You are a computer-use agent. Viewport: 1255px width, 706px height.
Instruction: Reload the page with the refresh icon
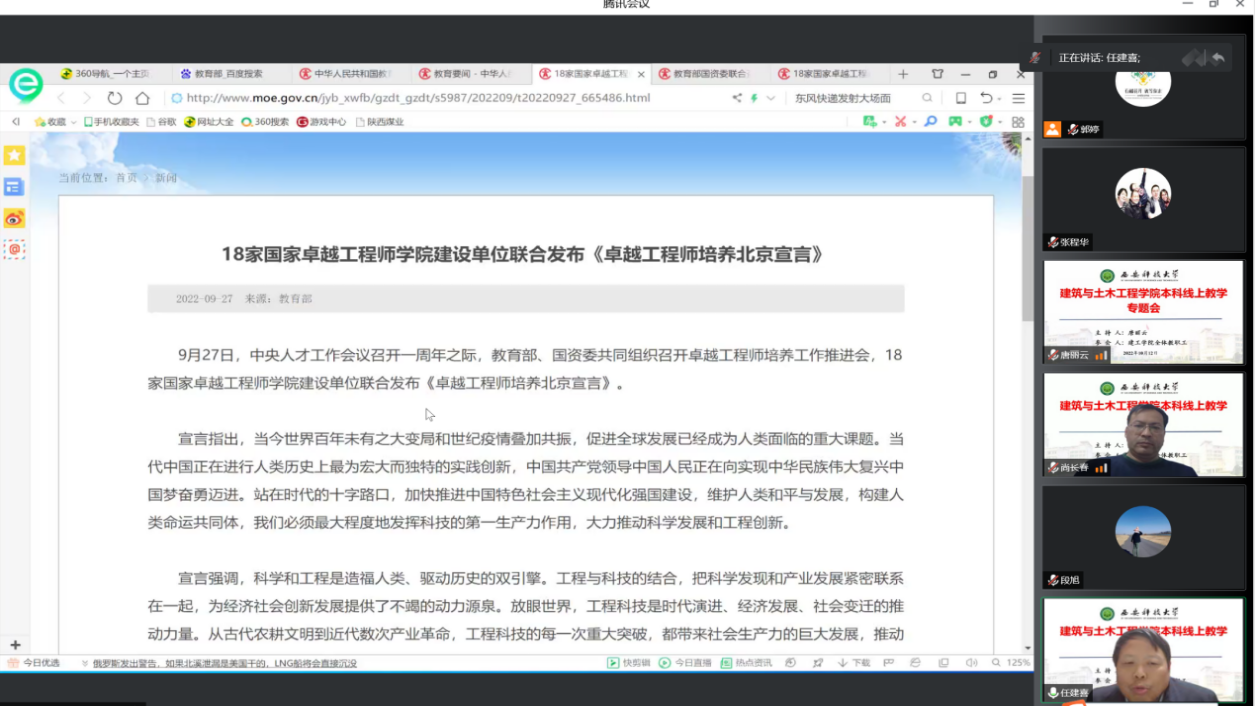[x=114, y=98]
